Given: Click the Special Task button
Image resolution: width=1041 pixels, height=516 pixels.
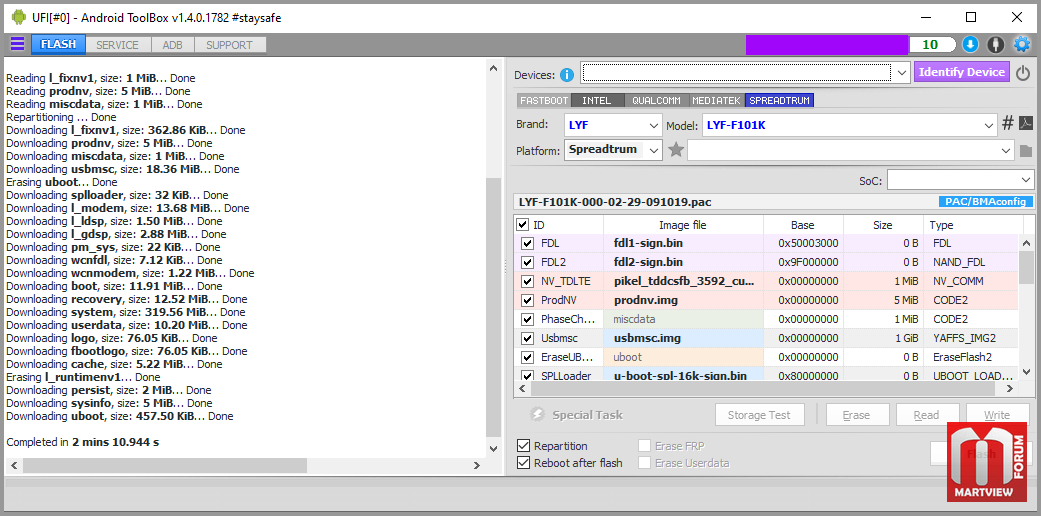Looking at the screenshot, I should pos(576,415).
